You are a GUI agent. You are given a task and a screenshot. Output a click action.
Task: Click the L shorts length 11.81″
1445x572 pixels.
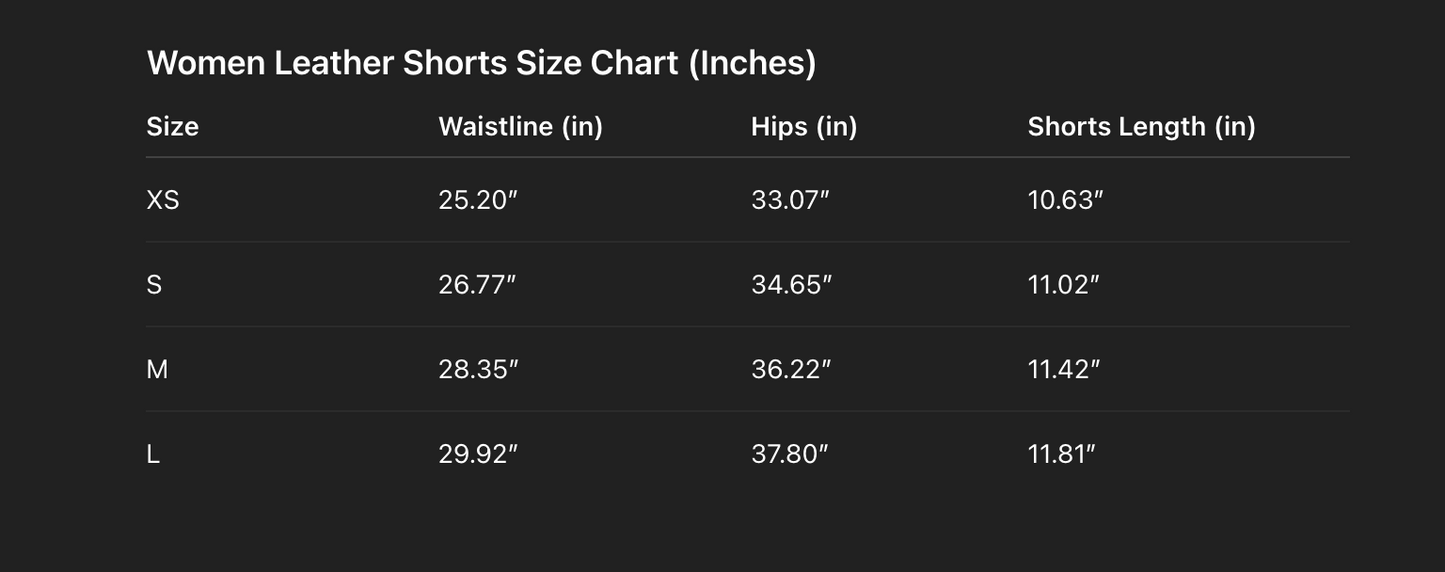[1062, 454]
